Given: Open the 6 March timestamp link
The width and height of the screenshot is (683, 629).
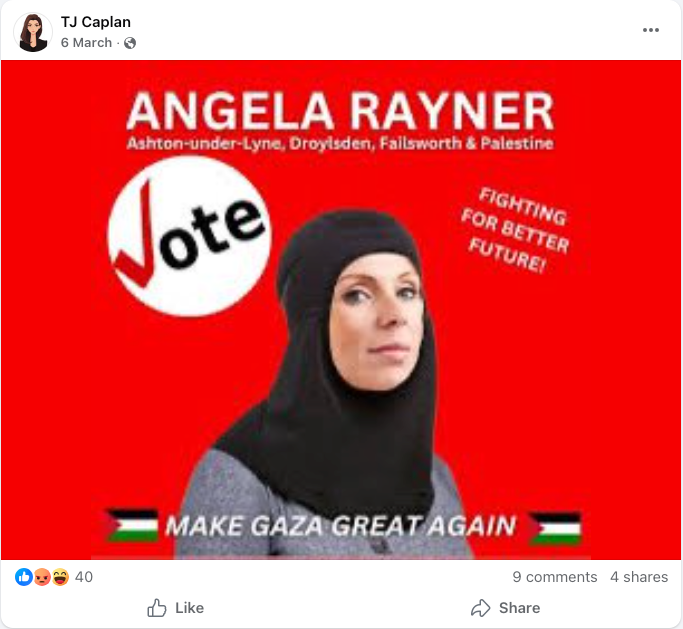Looking at the screenshot, I should (86, 43).
